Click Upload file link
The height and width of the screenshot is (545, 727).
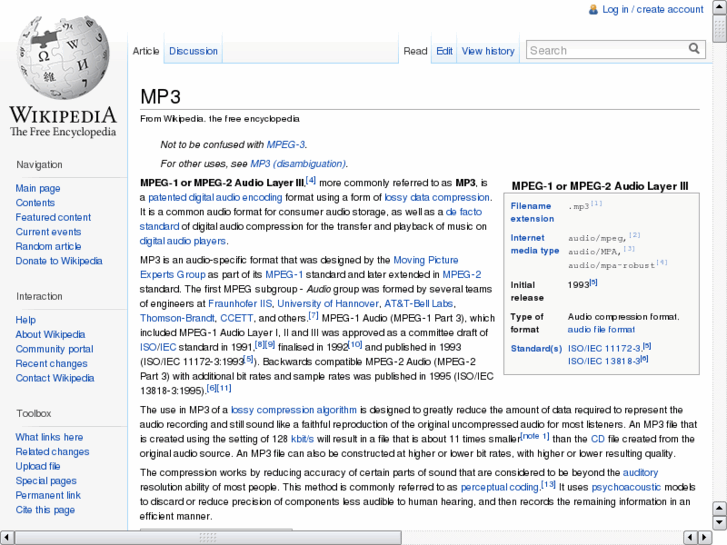(x=38, y=466)
